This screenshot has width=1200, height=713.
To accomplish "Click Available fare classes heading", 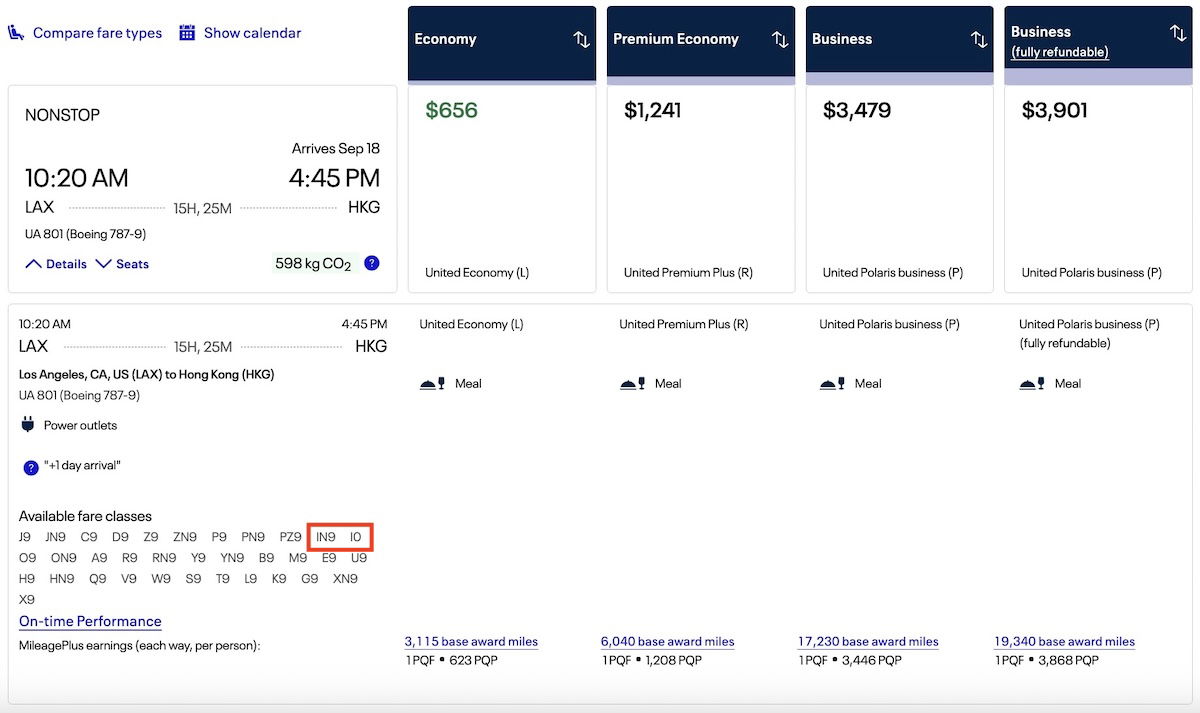I will [x=85, y=516].
